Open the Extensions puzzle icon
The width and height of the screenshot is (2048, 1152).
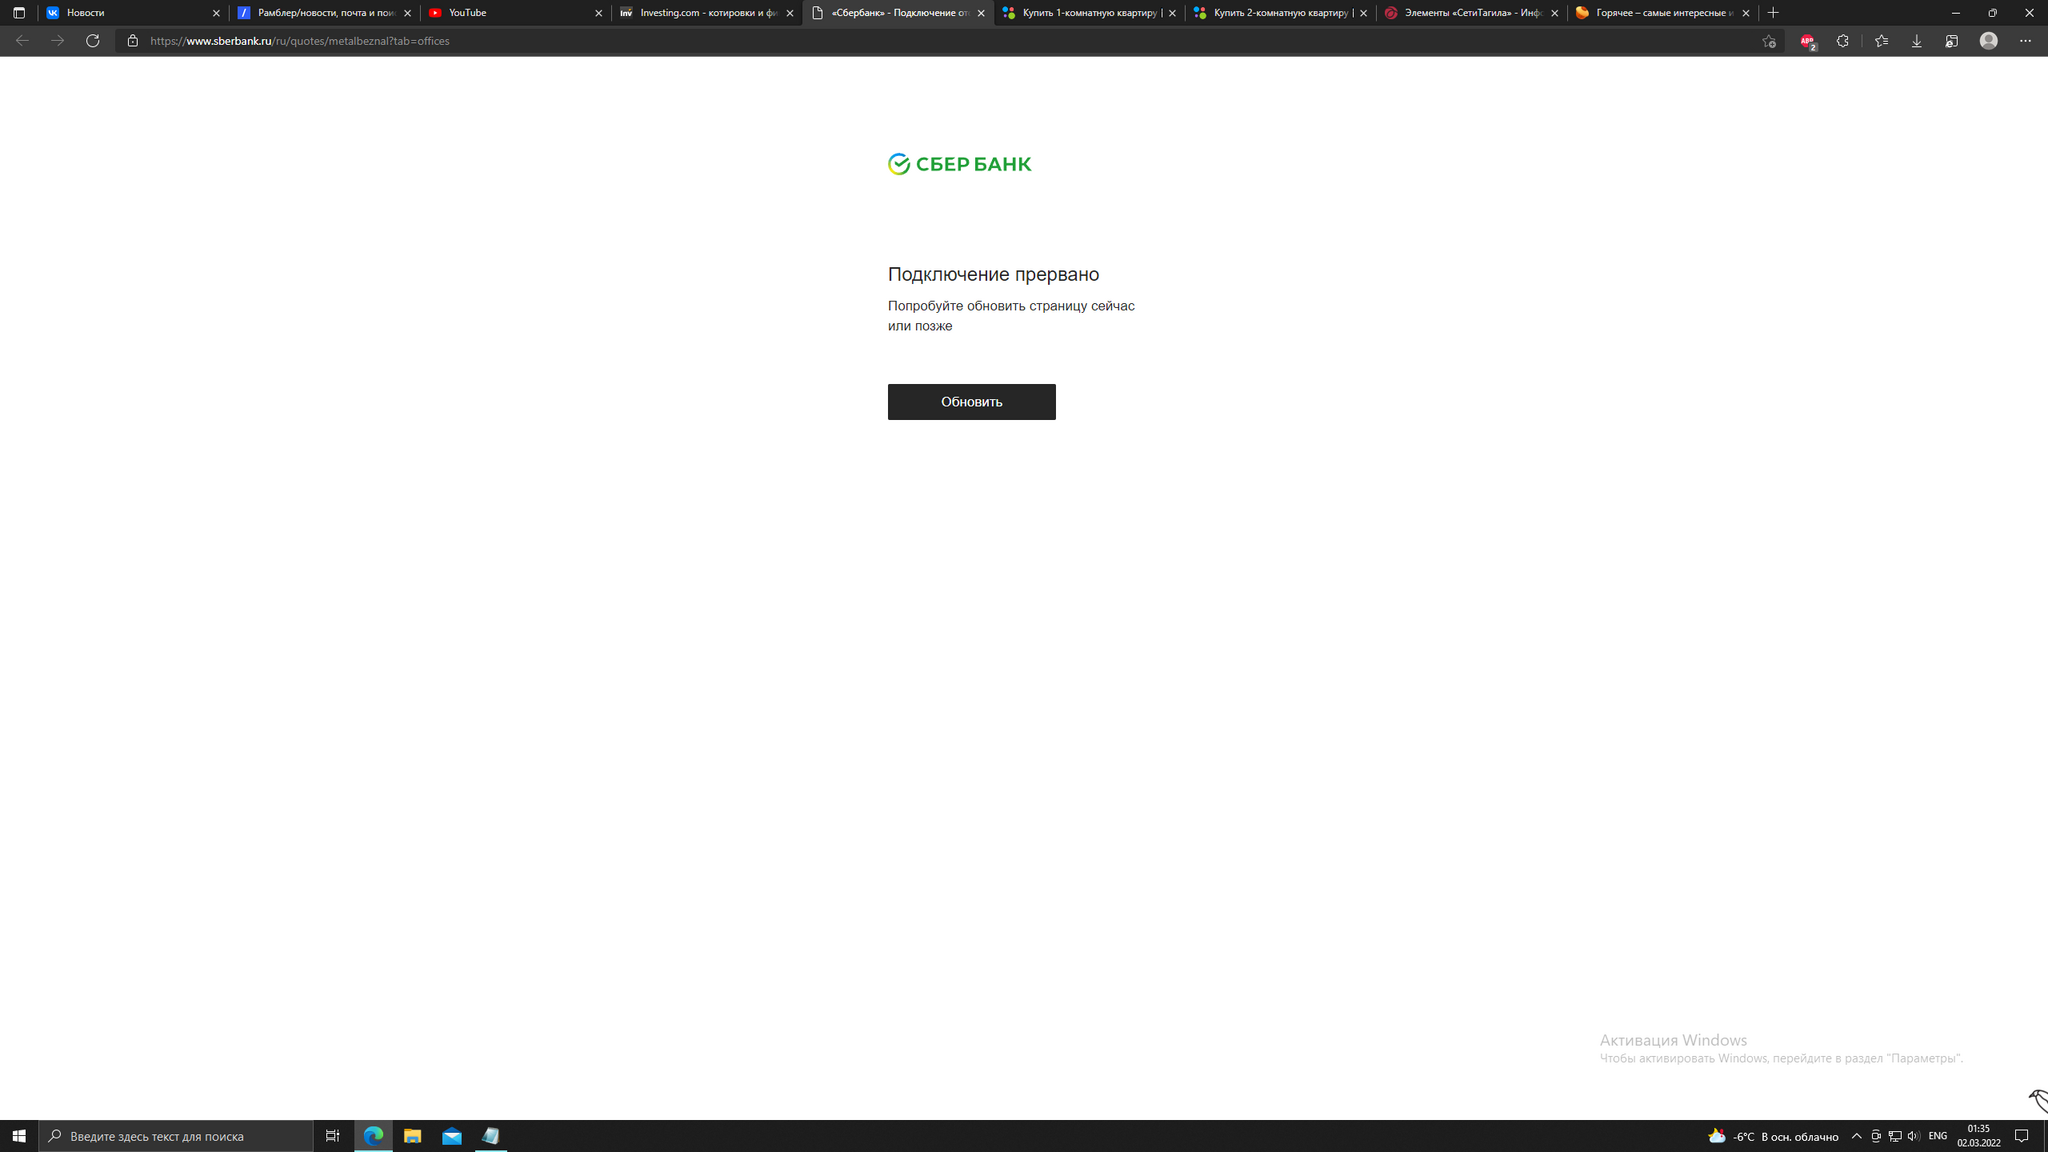tap(1843, 41)
